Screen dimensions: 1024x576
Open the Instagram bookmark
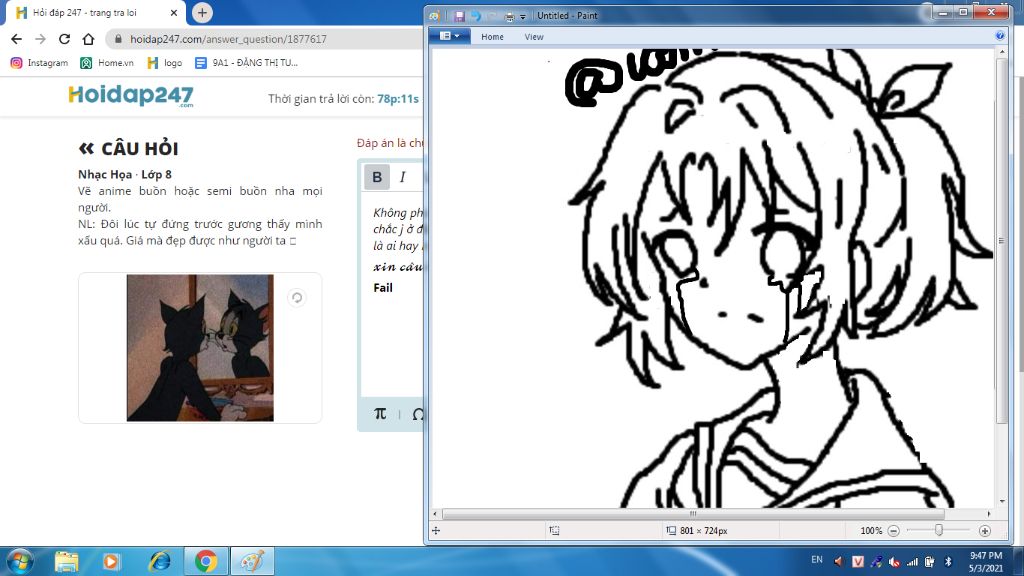pos(39,63)
